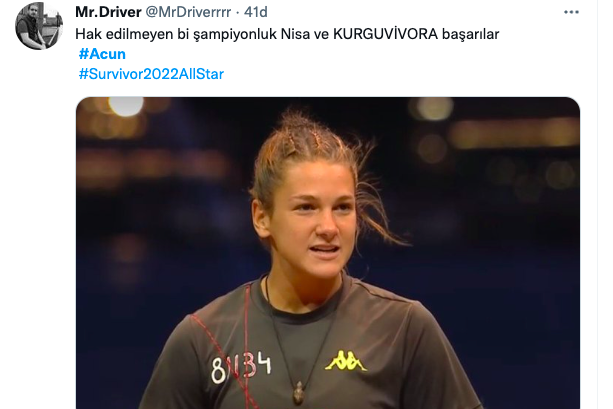The height and width of the screenshot is (409, 613).
Task: Open the #Survivor2022AllStar hashtag
Action: pos(151,74)
